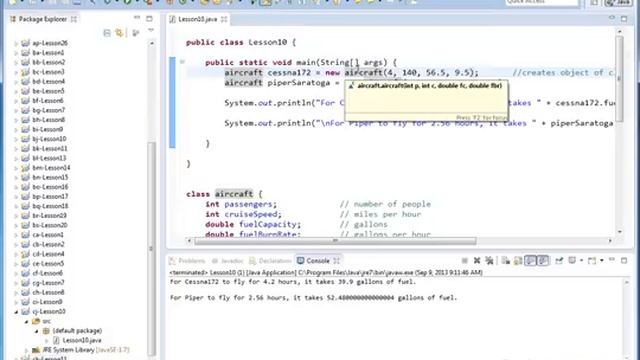Toggle Link with Editor in Package Explorer
This screenshot has height=360, width=640.
(x=119, y=33)
